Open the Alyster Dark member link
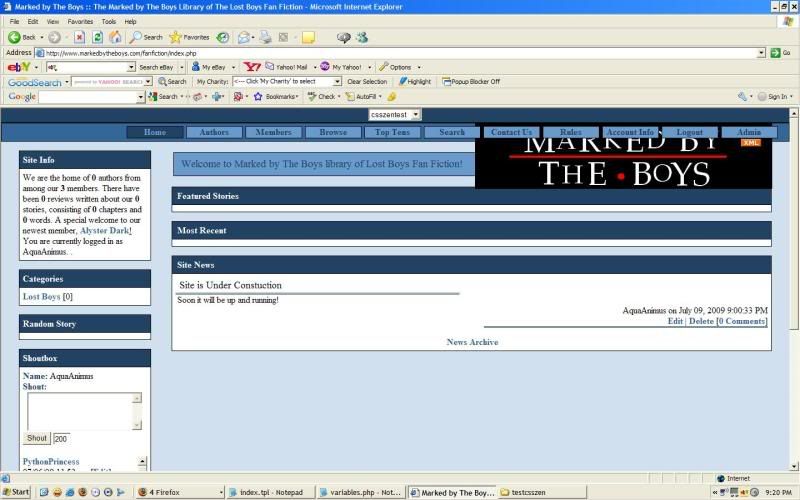The height and width of the screenshot is (500, 800). 106,231
